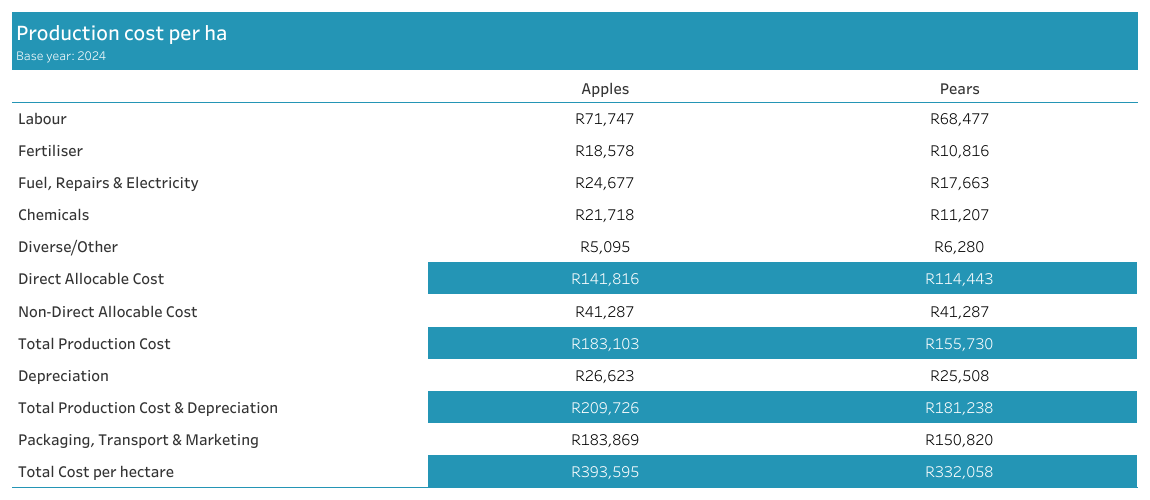Click the Base year: 2024 subtitle
1150x500 pixels.
[x=61, y=56]
